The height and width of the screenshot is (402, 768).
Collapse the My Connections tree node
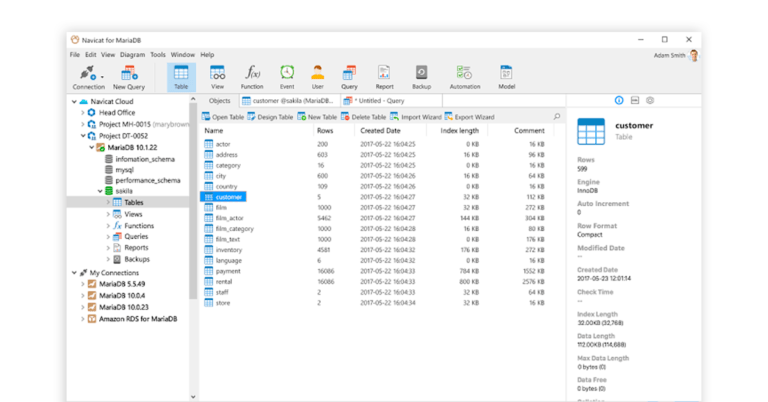coord(73,272)
